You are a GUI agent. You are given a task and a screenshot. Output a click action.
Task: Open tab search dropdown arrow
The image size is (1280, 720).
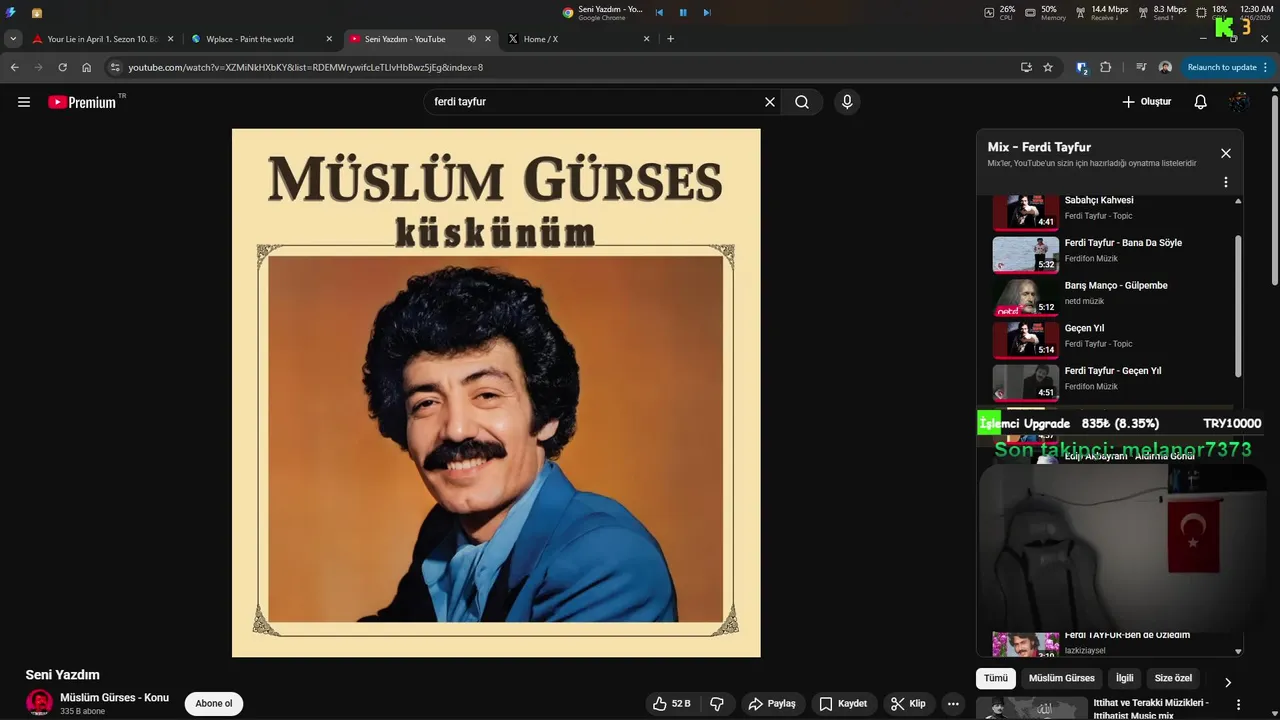tap(13, 39)
